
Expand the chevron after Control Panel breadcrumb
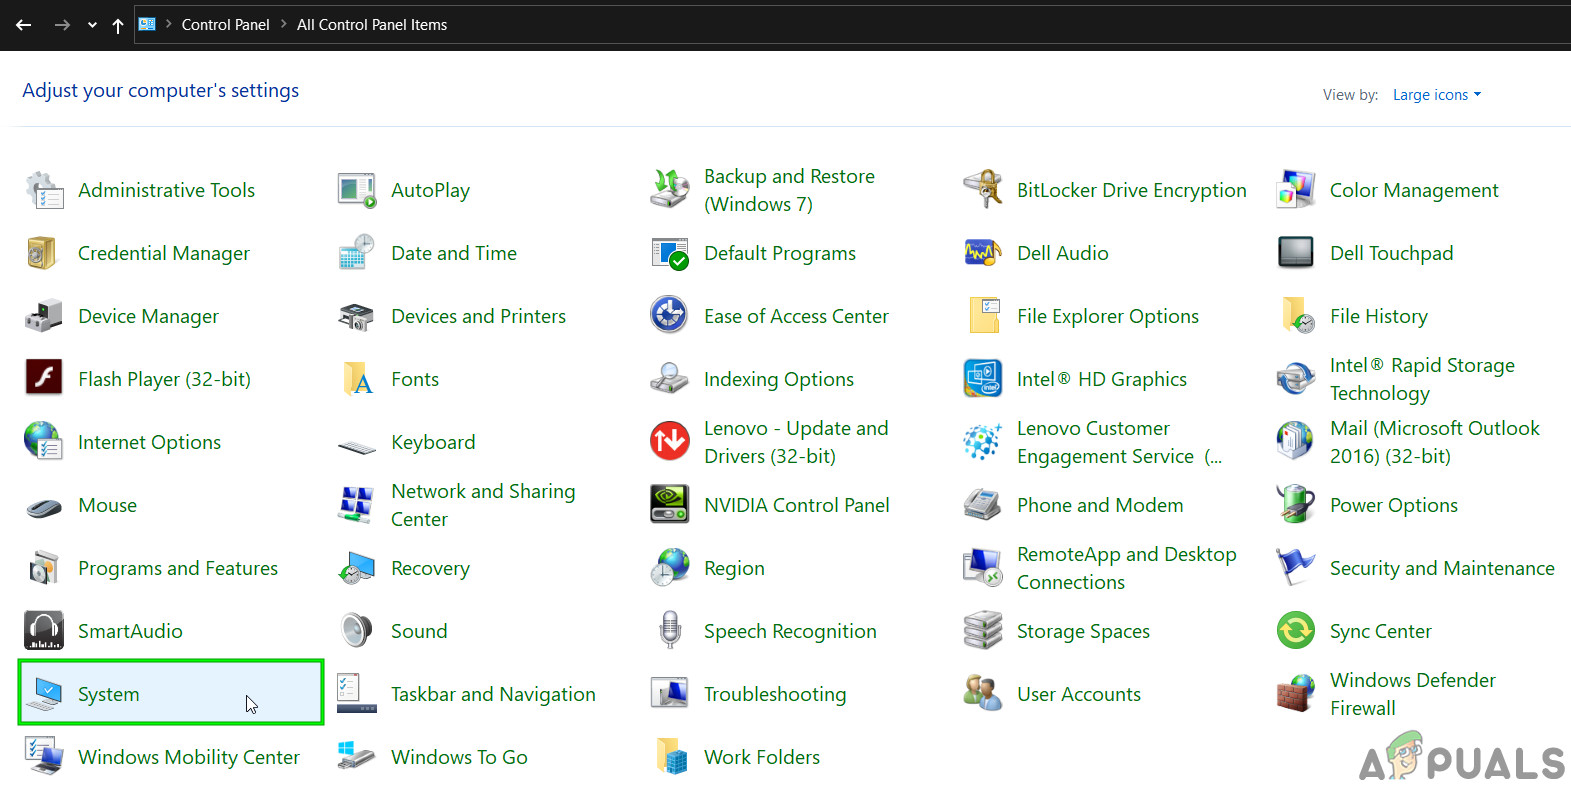(x=283, y=25)
